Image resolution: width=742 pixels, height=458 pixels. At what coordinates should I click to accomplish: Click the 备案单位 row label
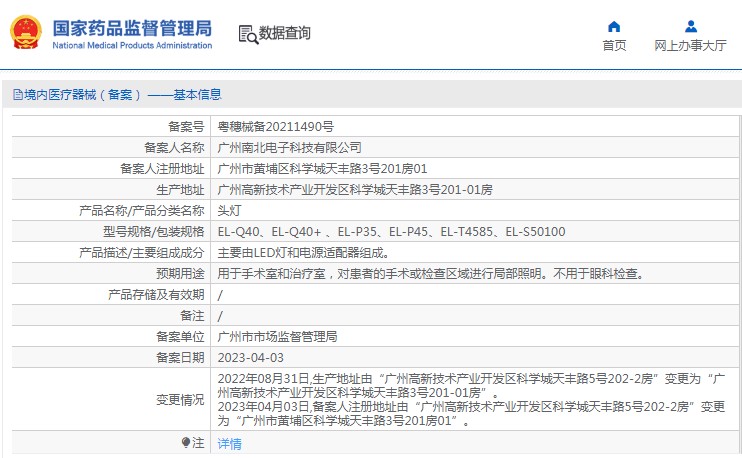[x=180, y=337]
